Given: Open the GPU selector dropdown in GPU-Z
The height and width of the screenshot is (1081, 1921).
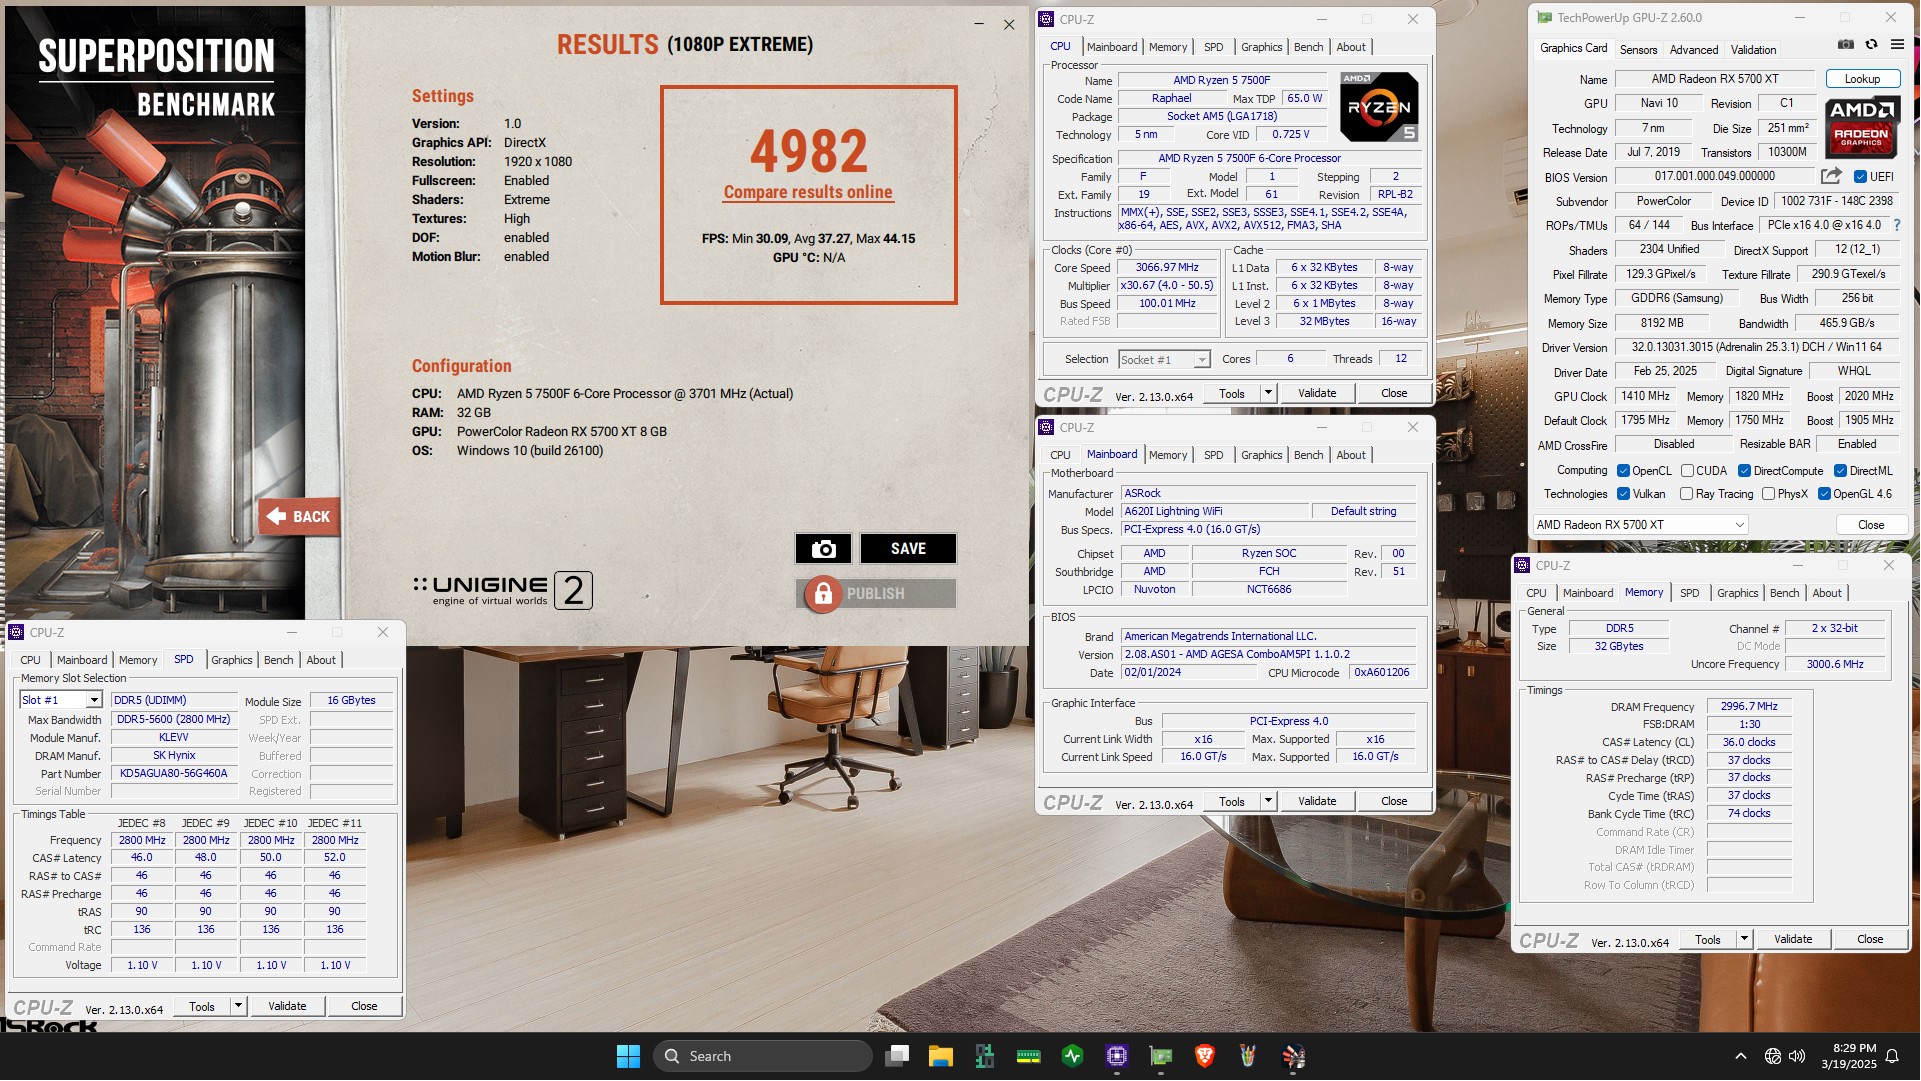Looking at the screenshot, I should (1641, 525).
